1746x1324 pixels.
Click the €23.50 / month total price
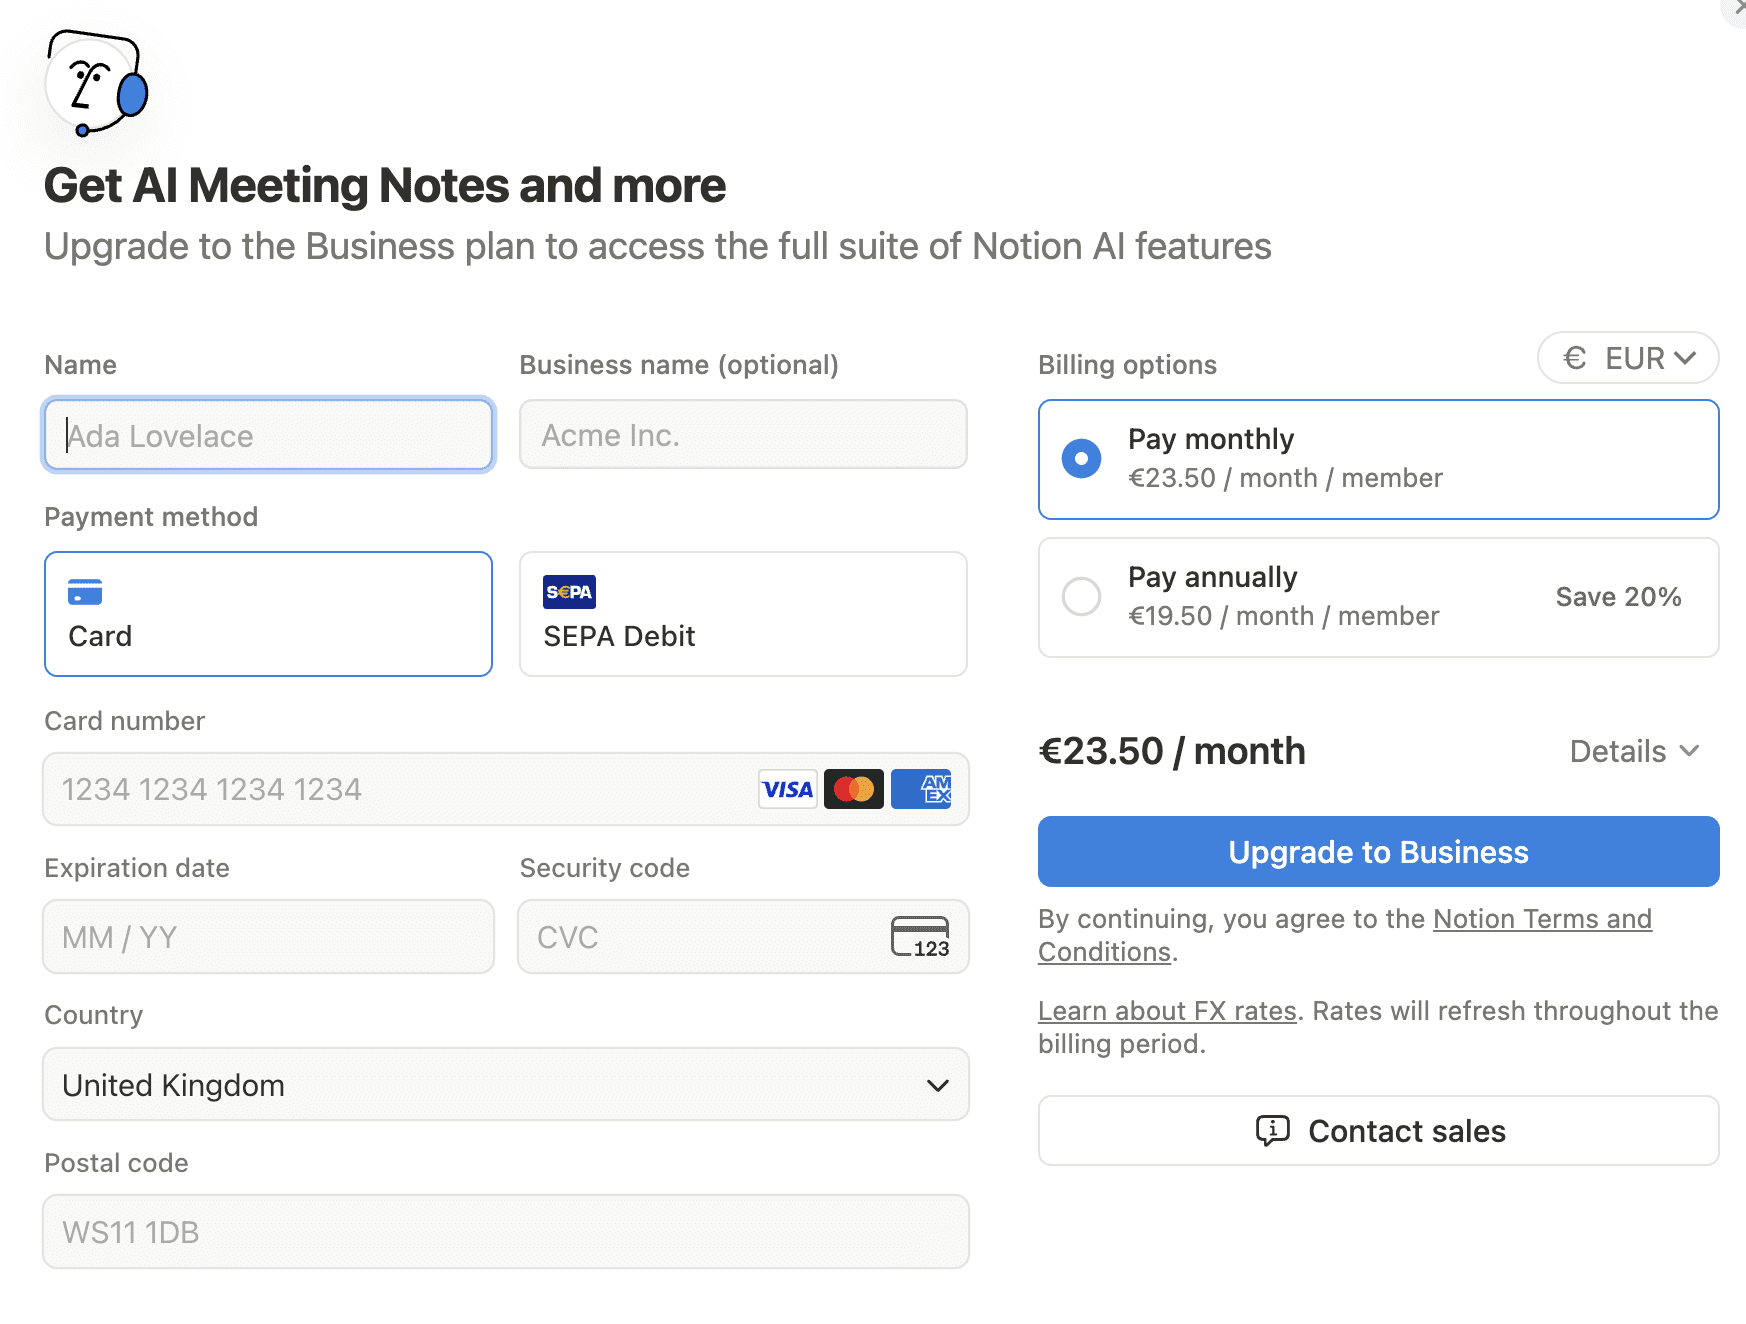click(x=1172, y=751)
